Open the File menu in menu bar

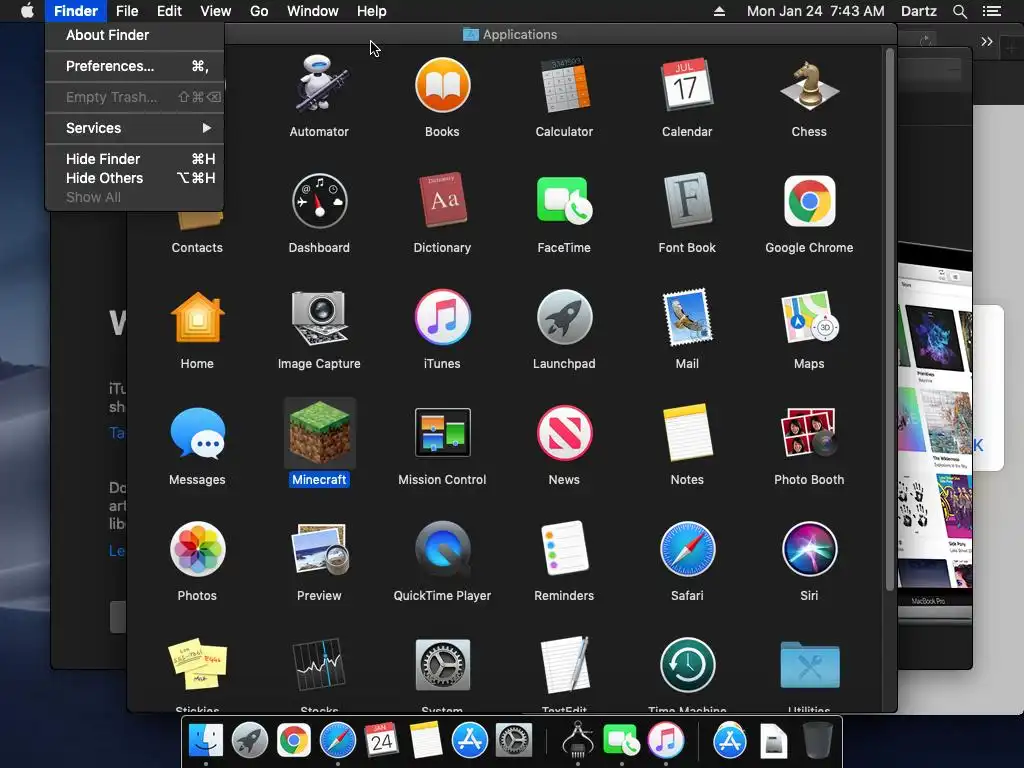point(127,11)
